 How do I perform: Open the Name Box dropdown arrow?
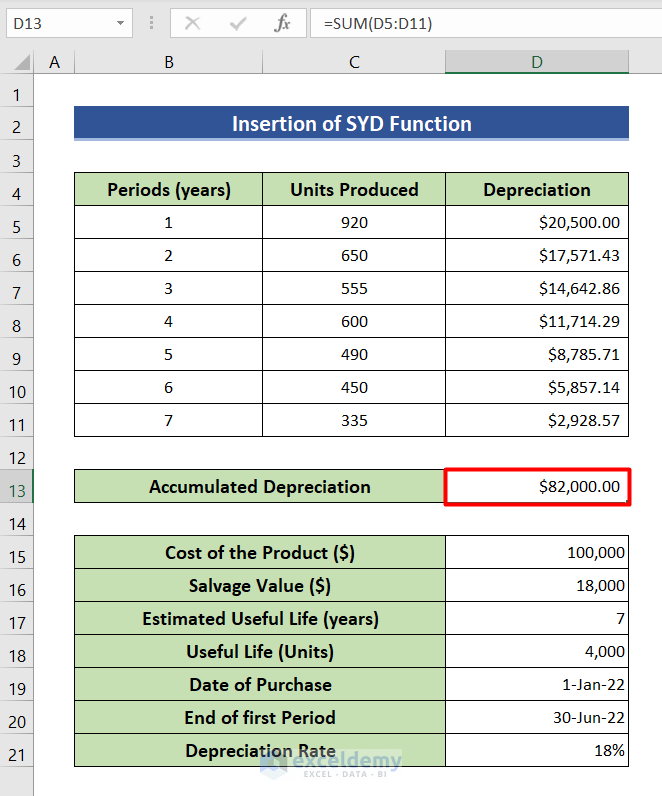120,23
